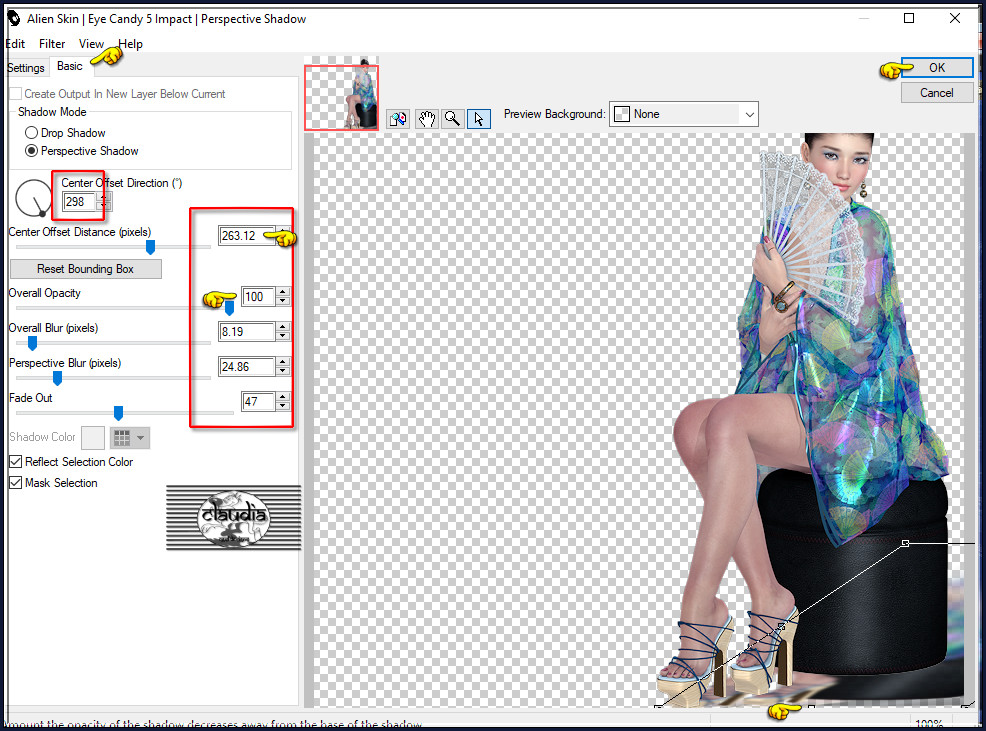Click the Alien Skin title bar icon
This screenshot has height=731, width=986.
[x=13, y=19]
